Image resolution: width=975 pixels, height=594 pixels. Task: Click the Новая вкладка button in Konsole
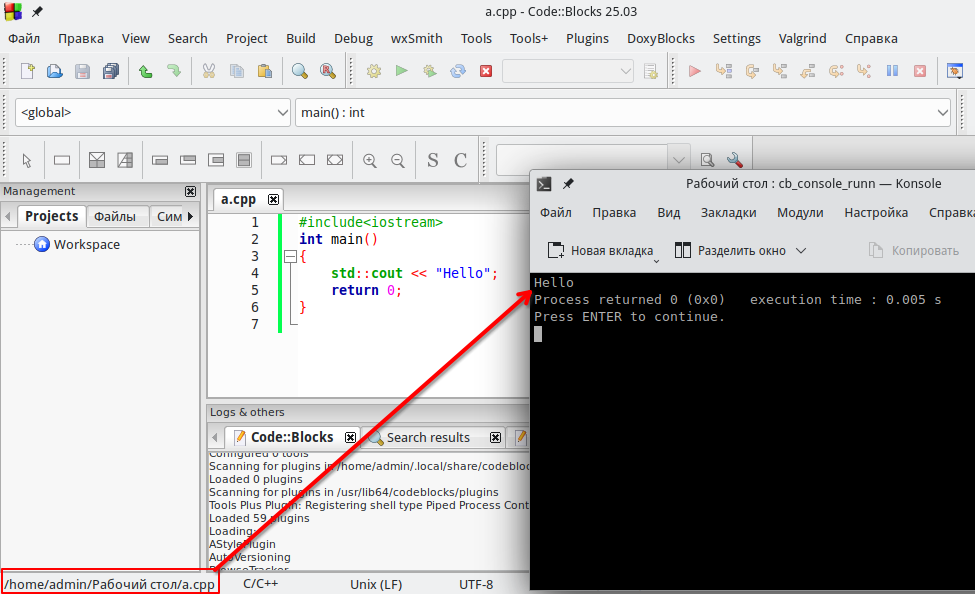pos(601,251)
